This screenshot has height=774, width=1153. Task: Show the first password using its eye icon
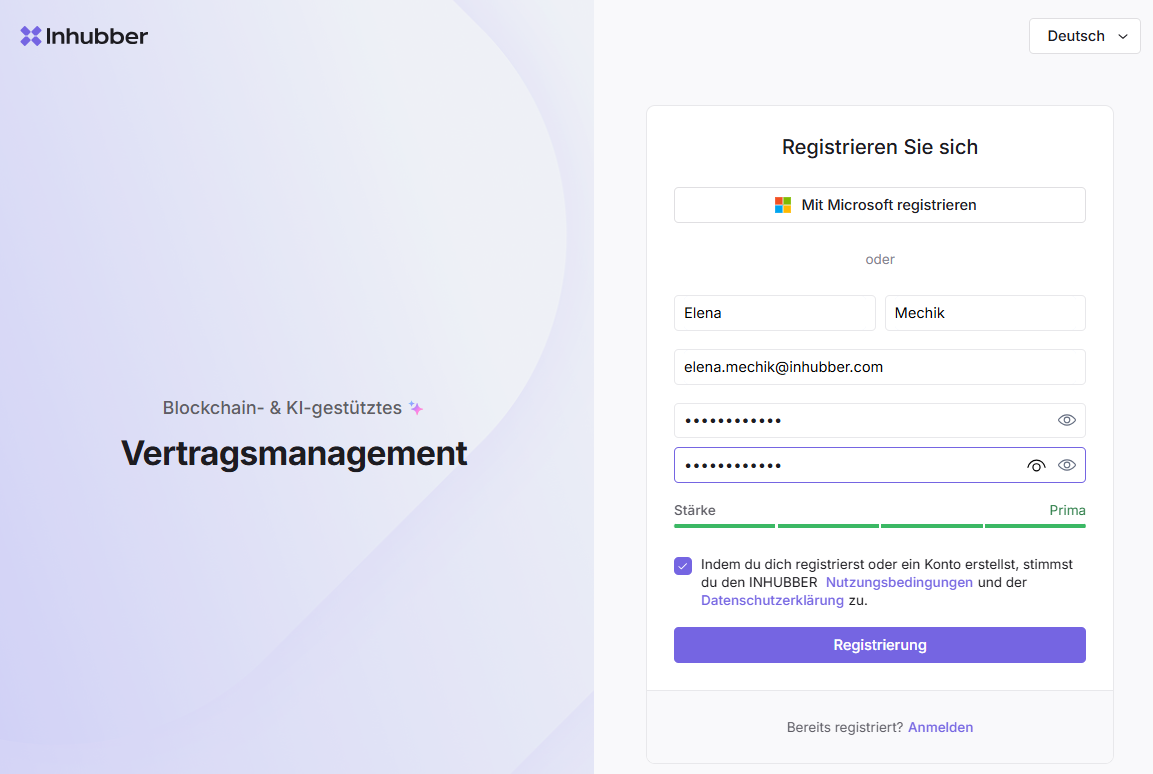click(x=1066, y=420)
